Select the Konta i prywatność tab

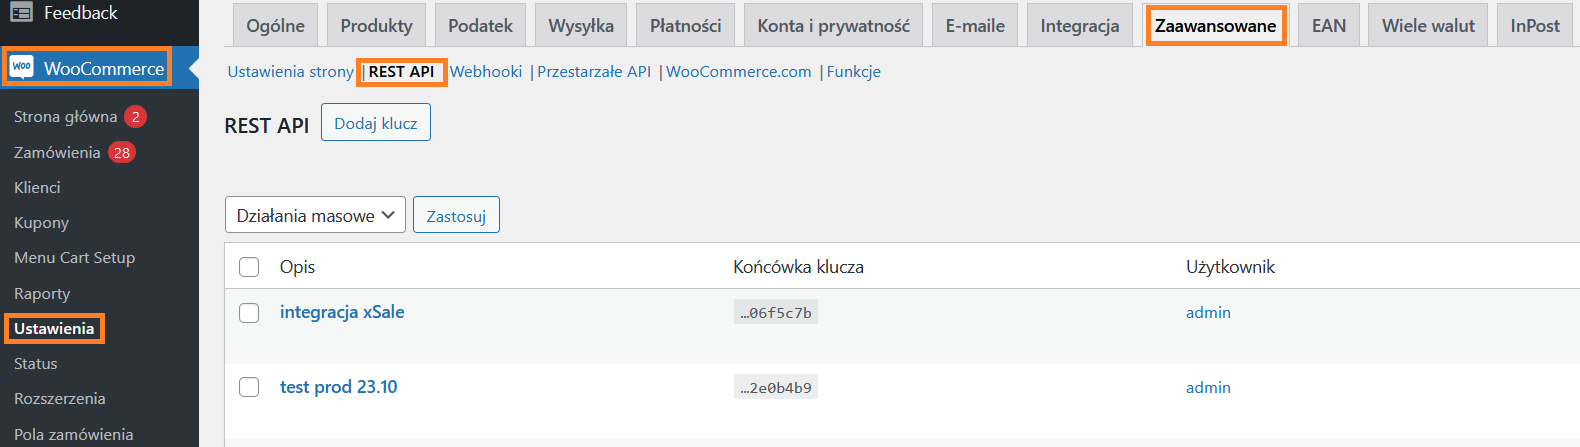pos(833,26)
